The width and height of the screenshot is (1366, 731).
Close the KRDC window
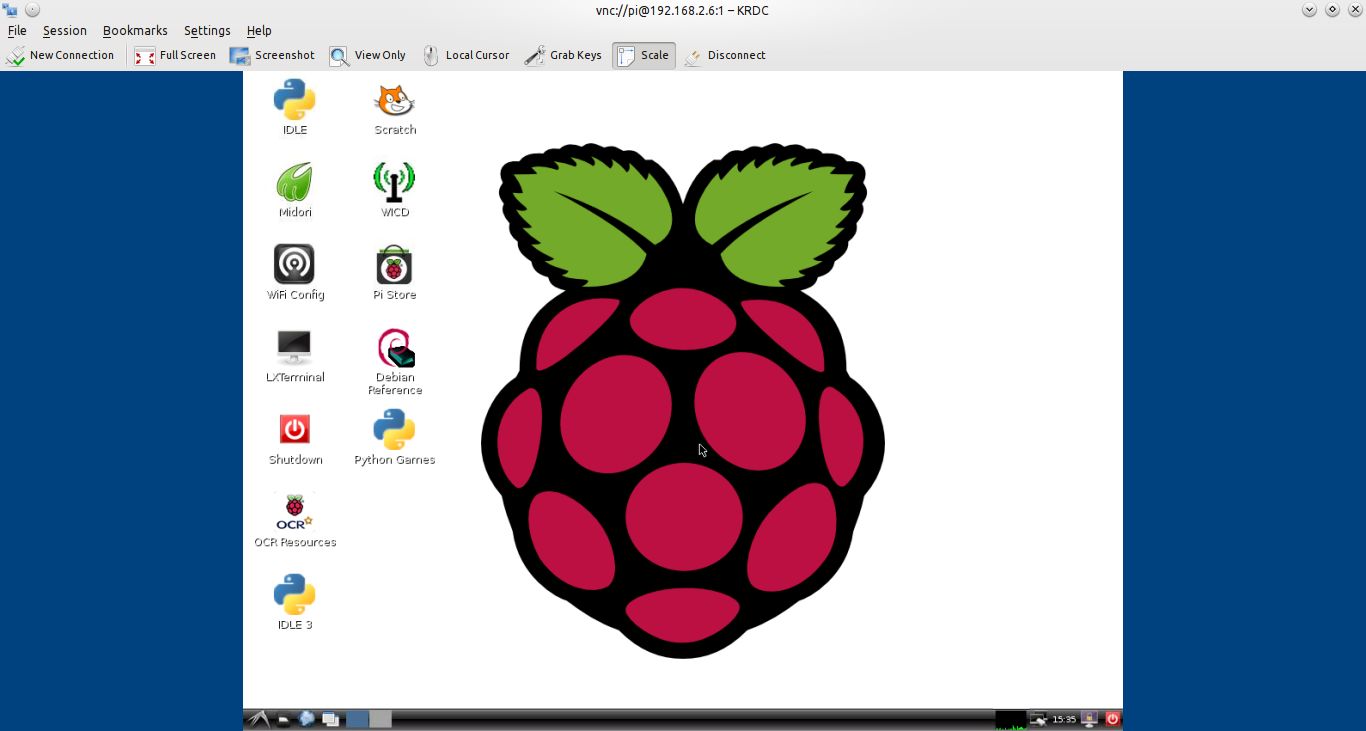tap(1354, 10)
